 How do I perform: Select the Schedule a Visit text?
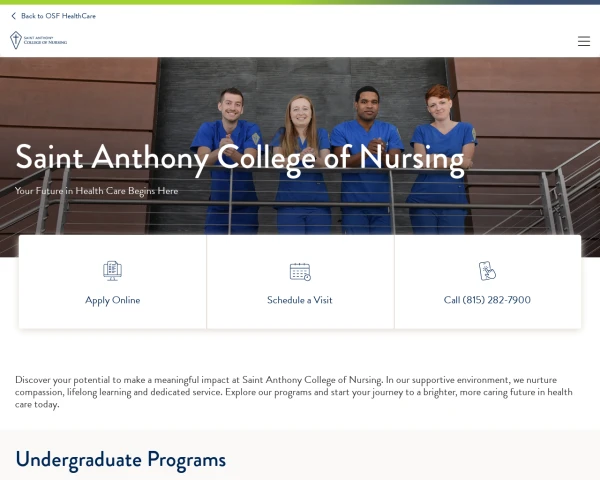click(300, 300)
